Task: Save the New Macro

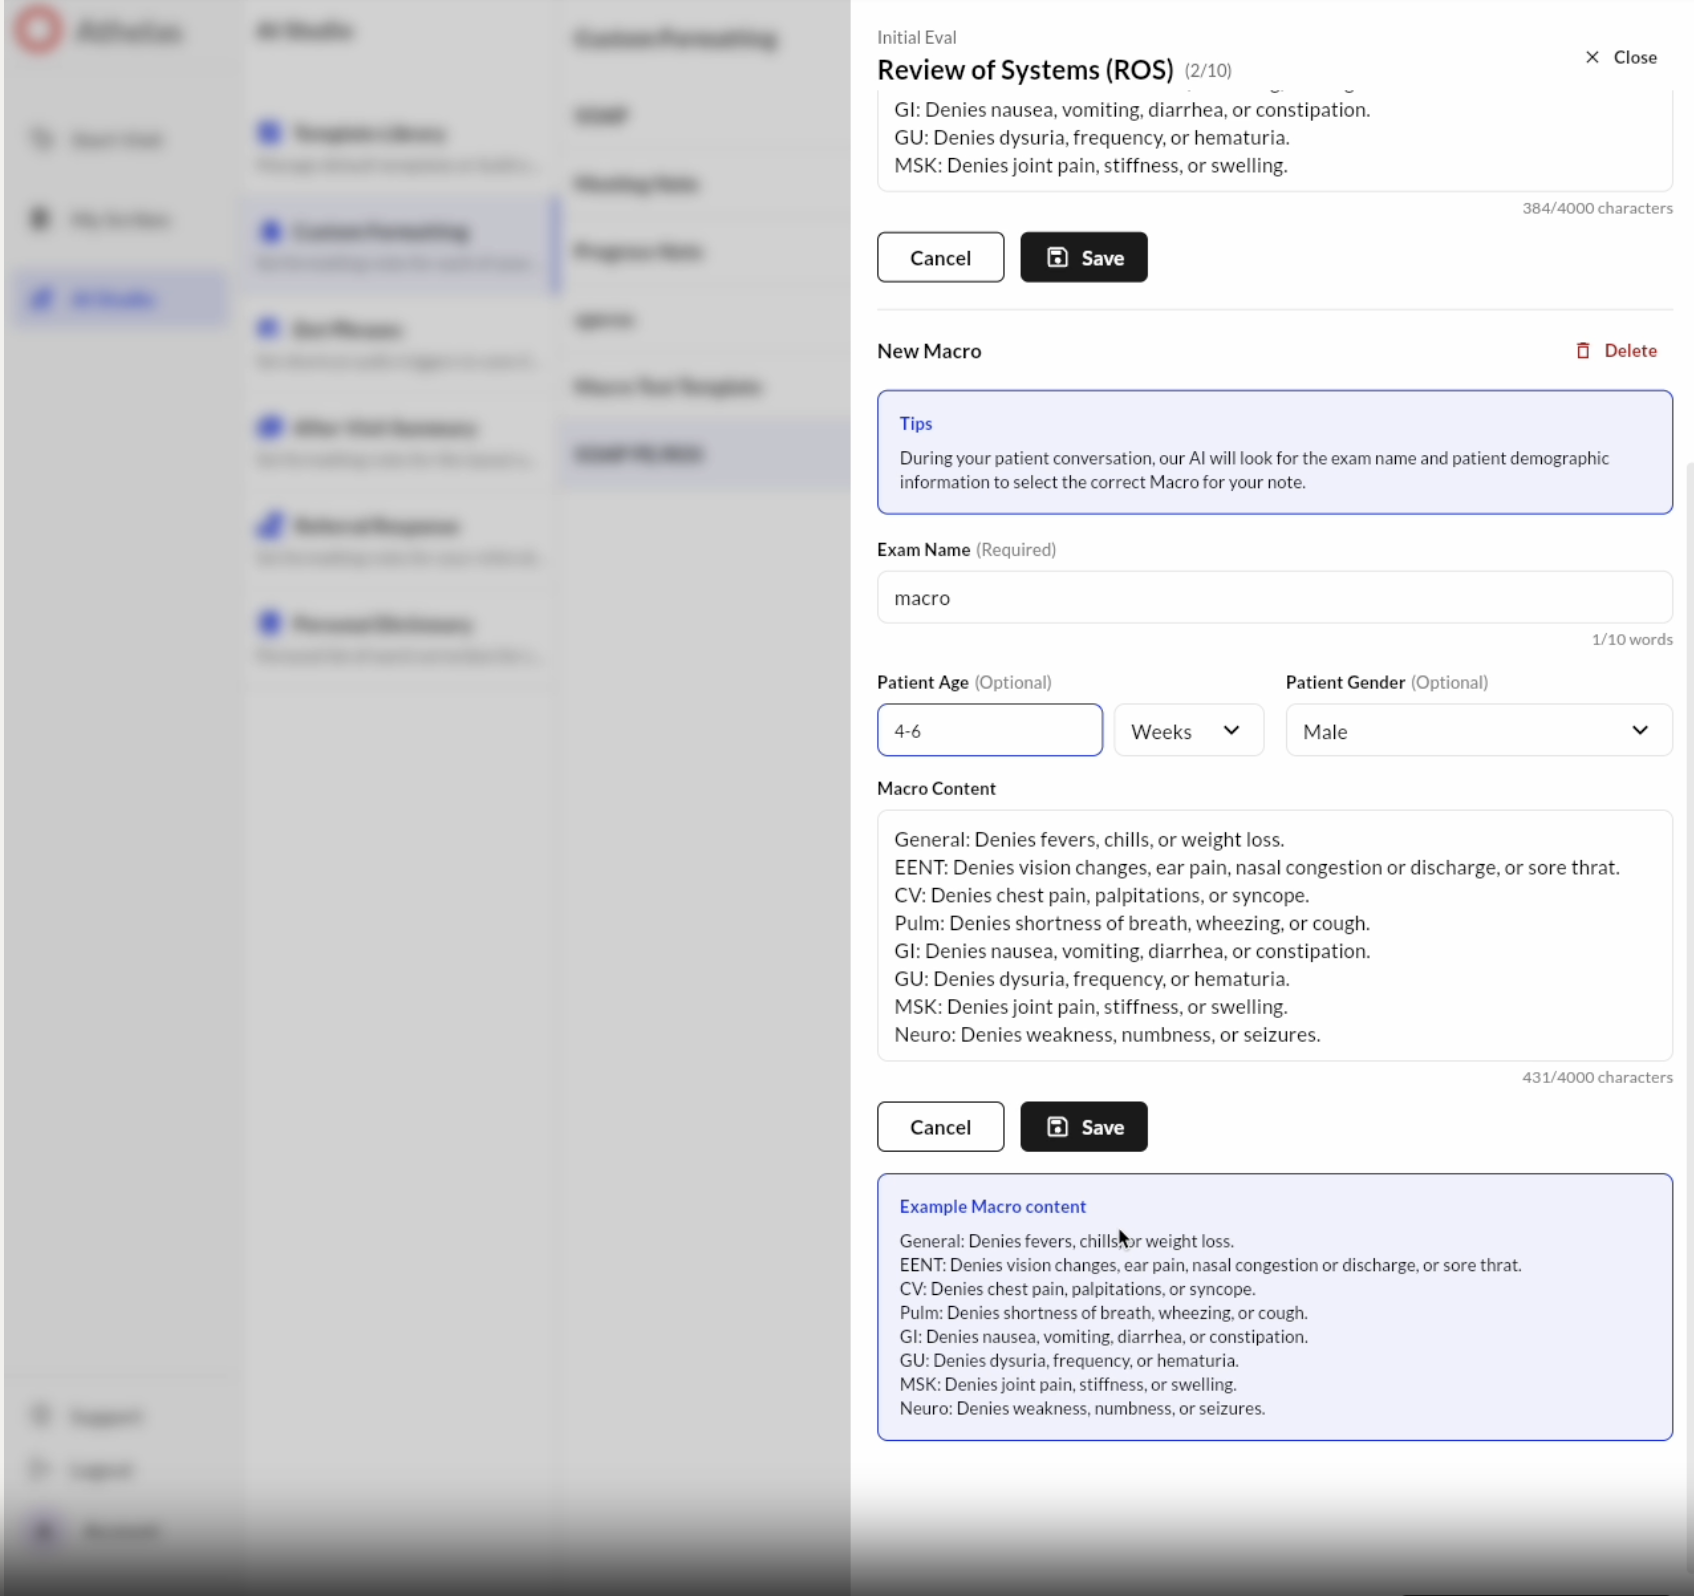Action: (x=1084, y=1126)
